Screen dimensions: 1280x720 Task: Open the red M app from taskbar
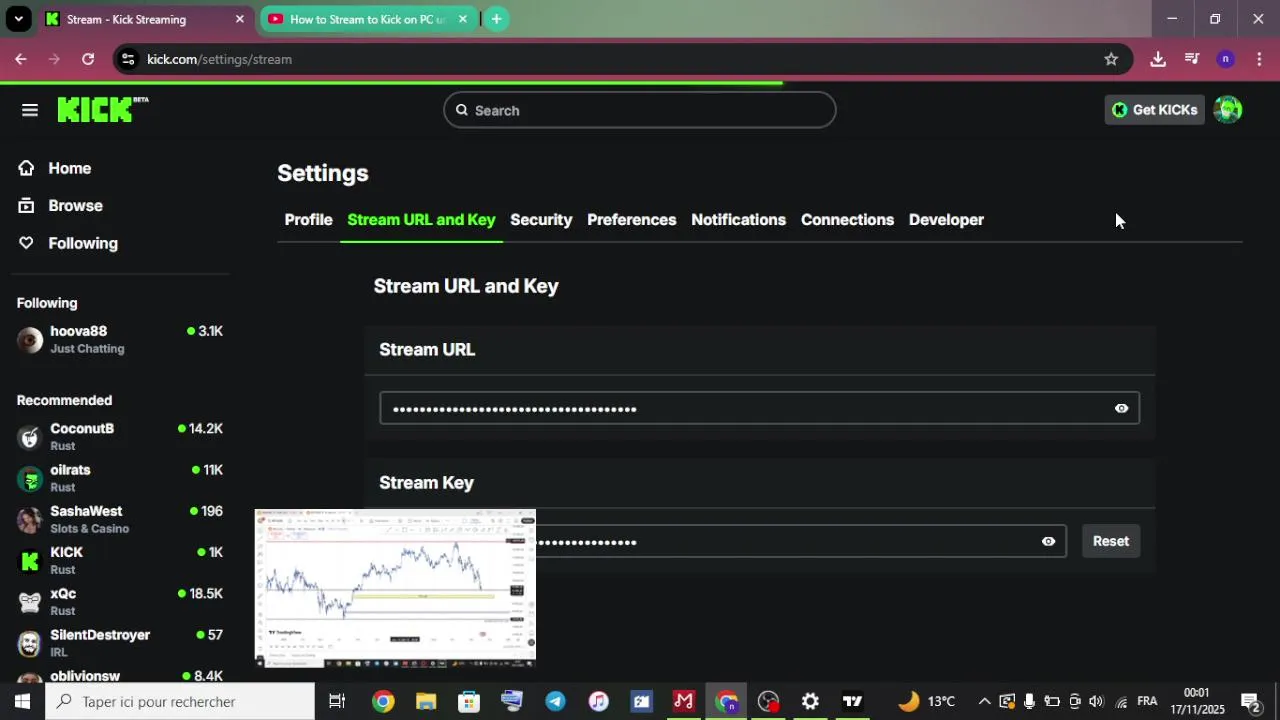(684, 701)
